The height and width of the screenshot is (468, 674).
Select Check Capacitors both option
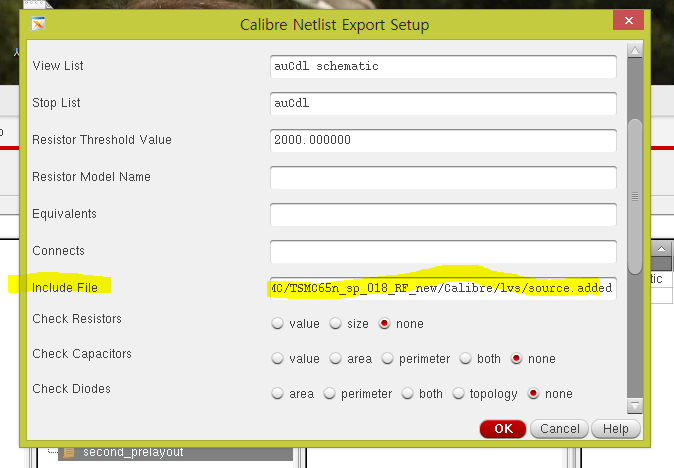(x=466, y=358)
